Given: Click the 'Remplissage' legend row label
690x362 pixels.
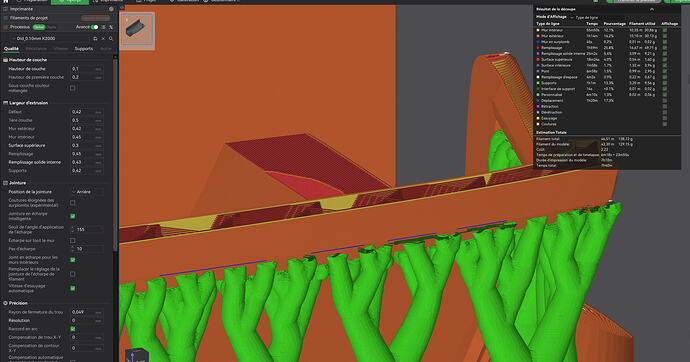Looking at the screenshot, I should tap(551, 48).
